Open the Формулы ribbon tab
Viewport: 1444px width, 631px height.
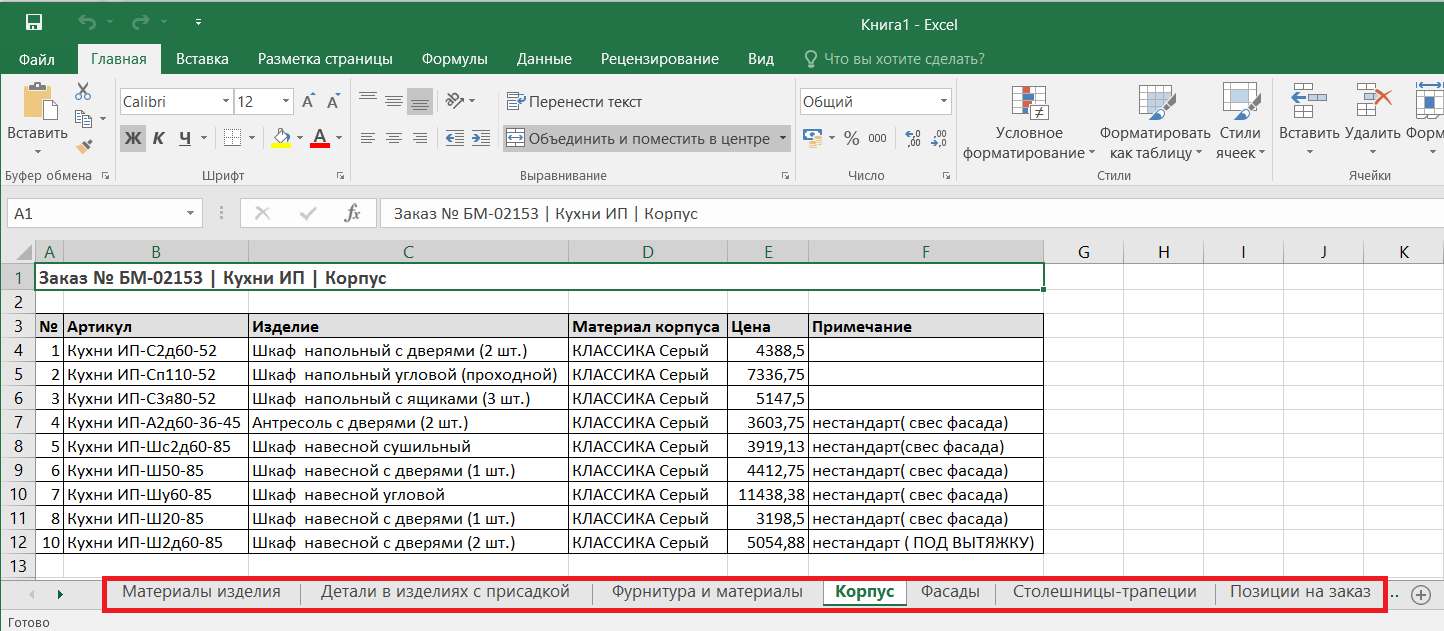454,59
